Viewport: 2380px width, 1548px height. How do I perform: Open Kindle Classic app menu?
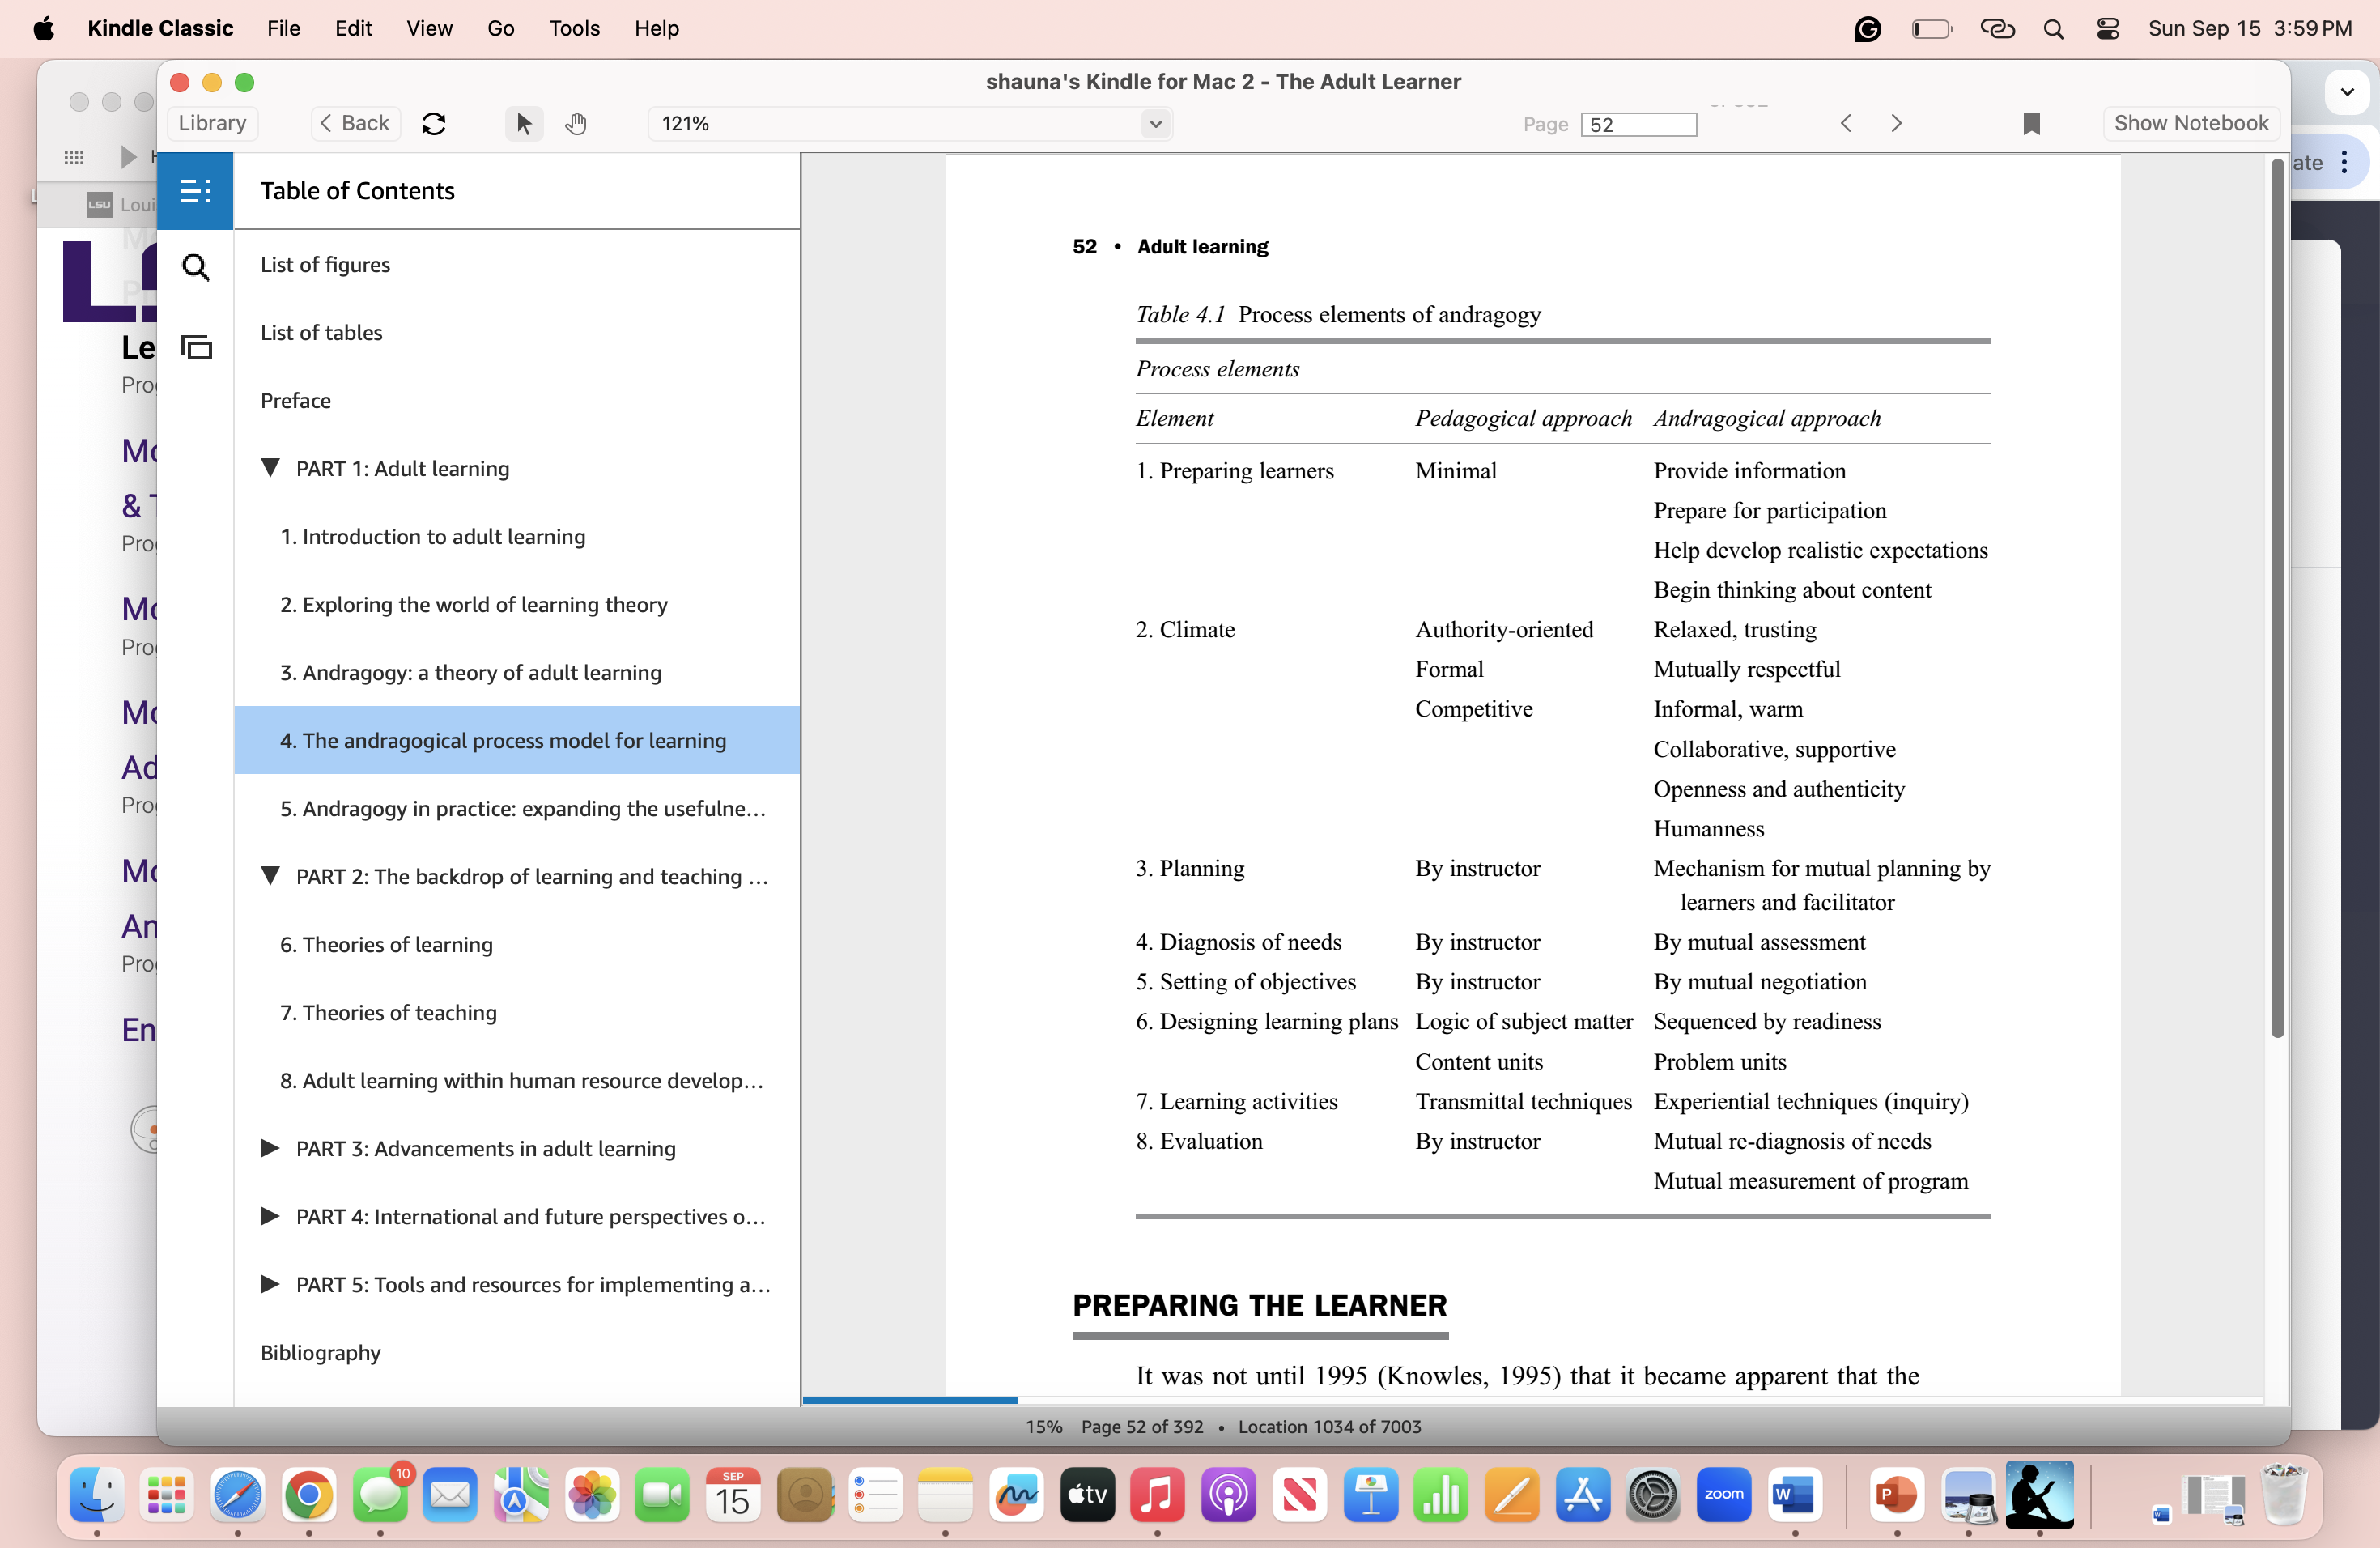click(160, 28)
